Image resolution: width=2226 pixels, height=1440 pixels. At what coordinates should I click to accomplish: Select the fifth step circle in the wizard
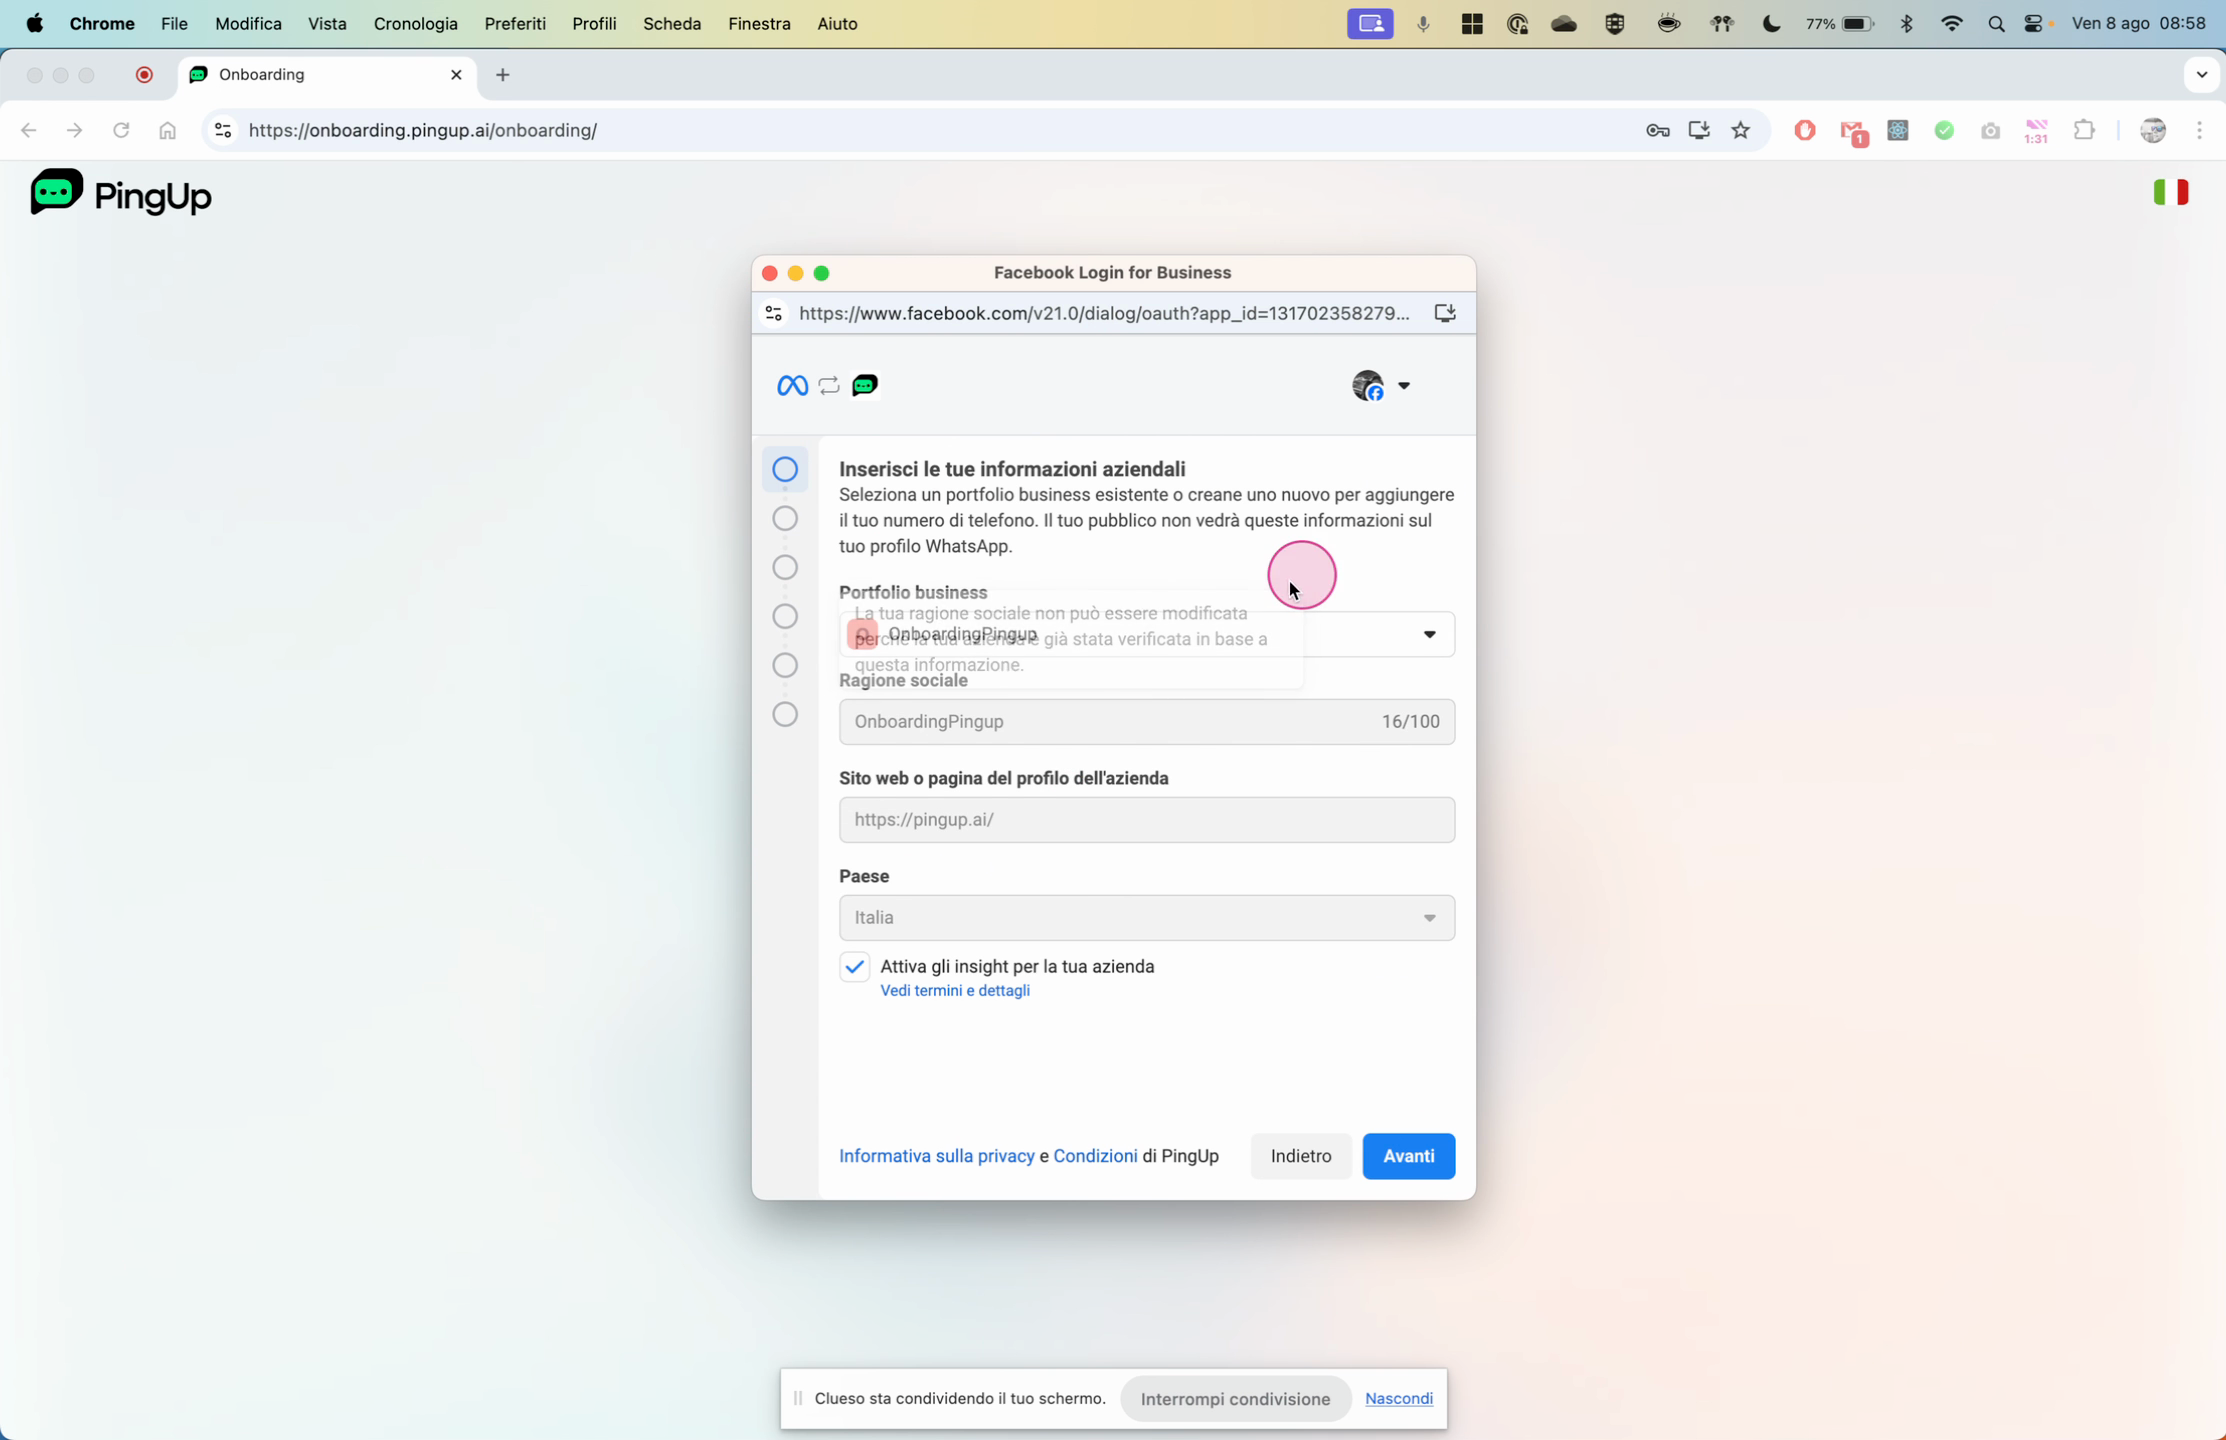pos(785,665)
